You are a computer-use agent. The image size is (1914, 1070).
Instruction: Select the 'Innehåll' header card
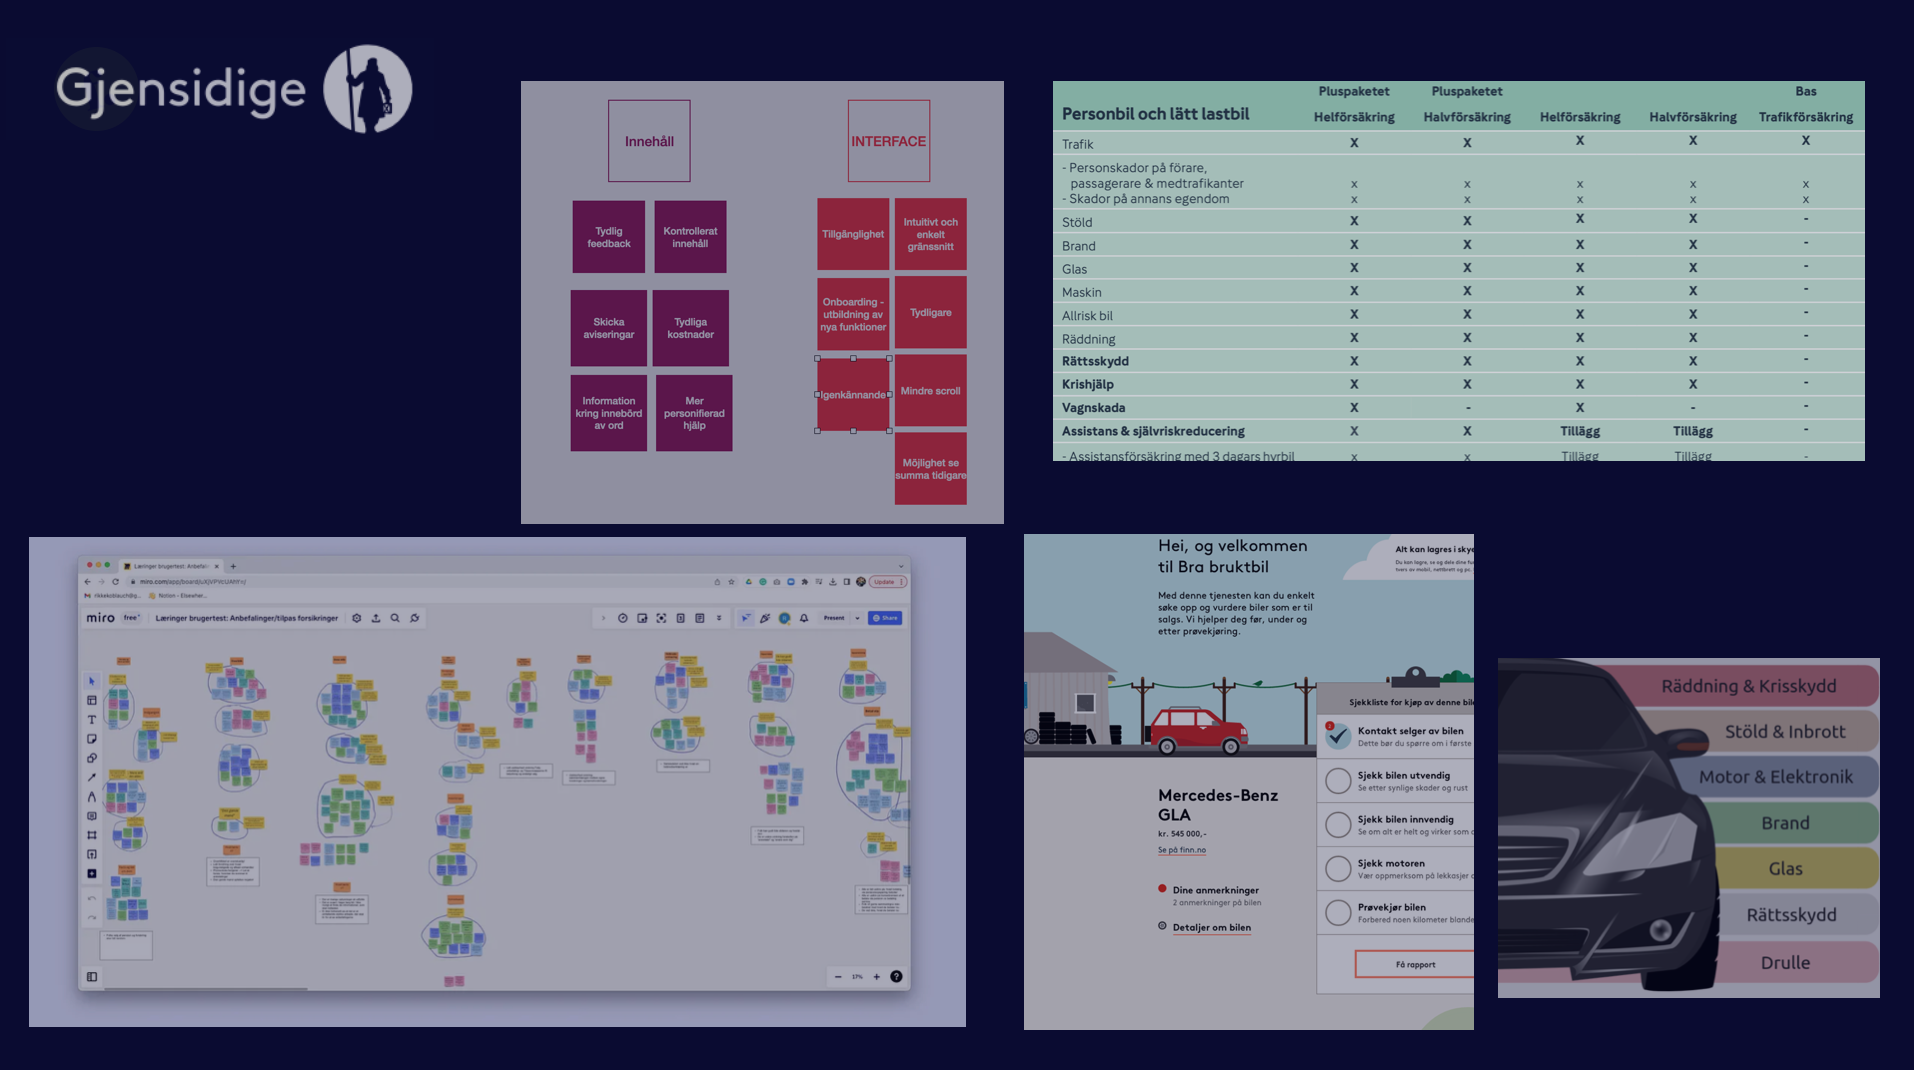(649, 141)
